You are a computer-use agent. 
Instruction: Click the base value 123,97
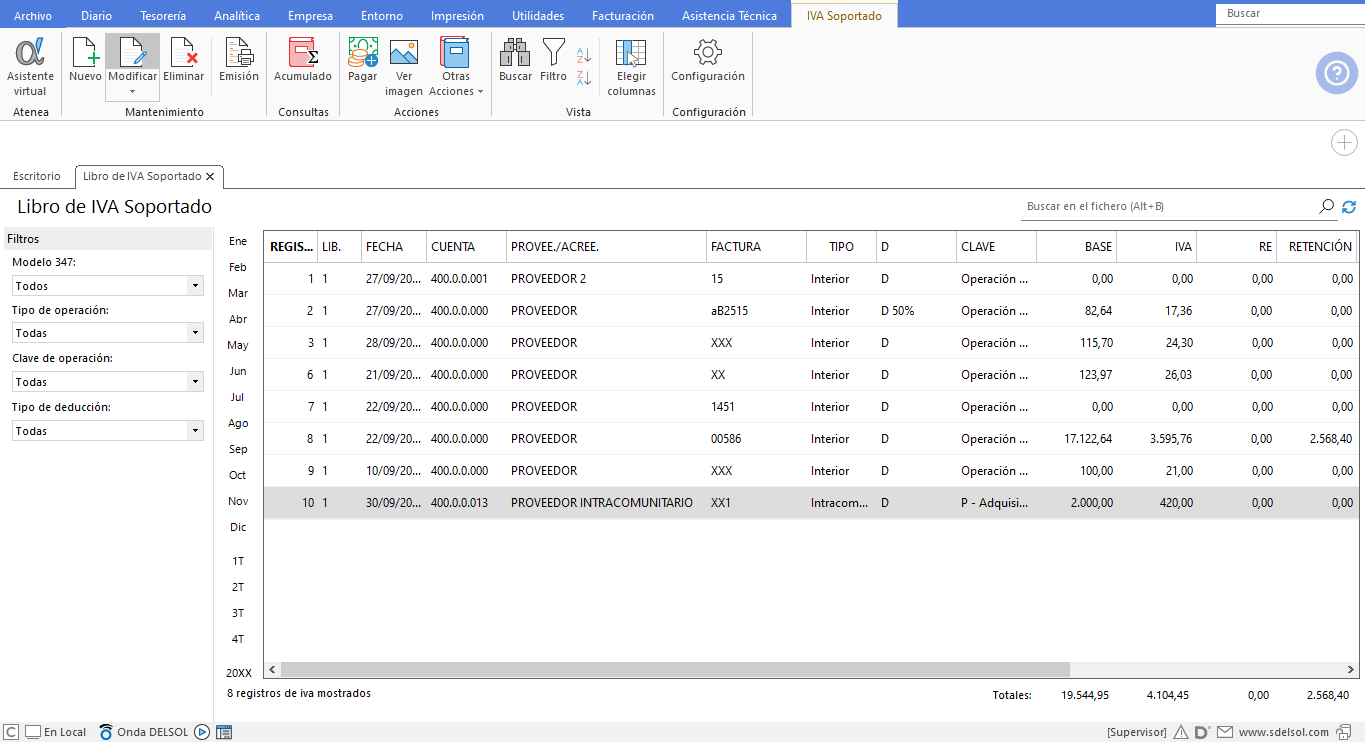(x=1095, y=375)
